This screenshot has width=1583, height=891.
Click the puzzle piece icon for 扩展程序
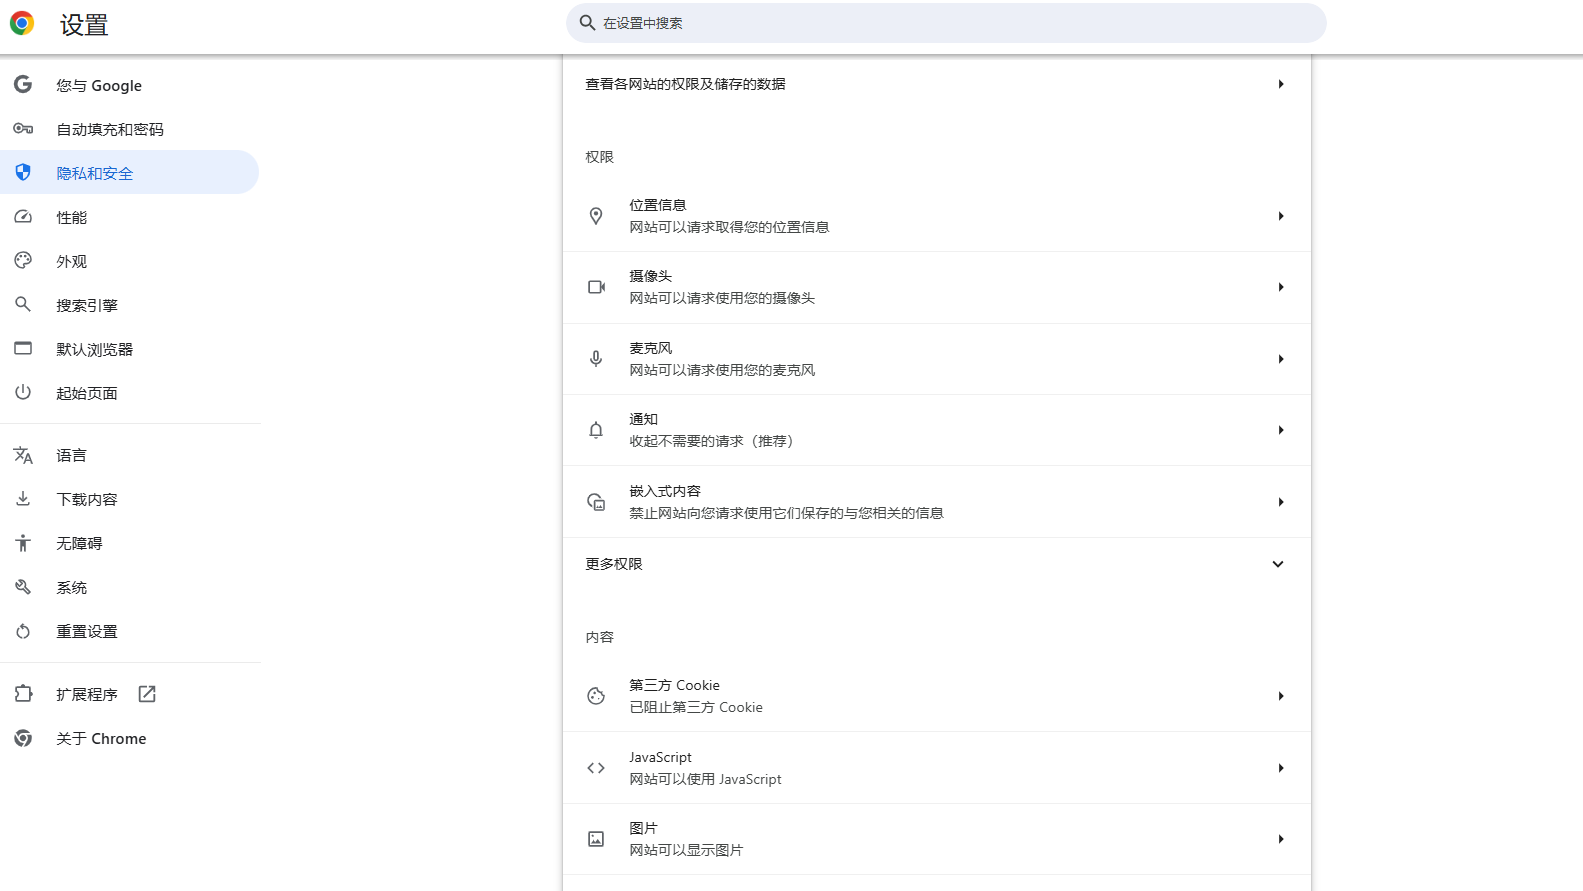click(23, 693)
